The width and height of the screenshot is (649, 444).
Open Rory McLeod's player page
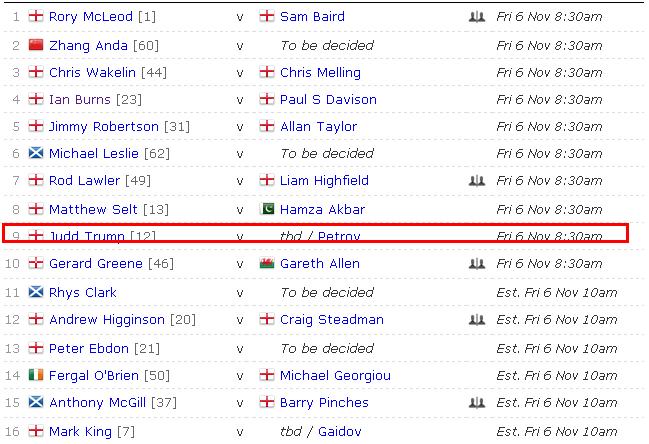[x=91, y=18]
